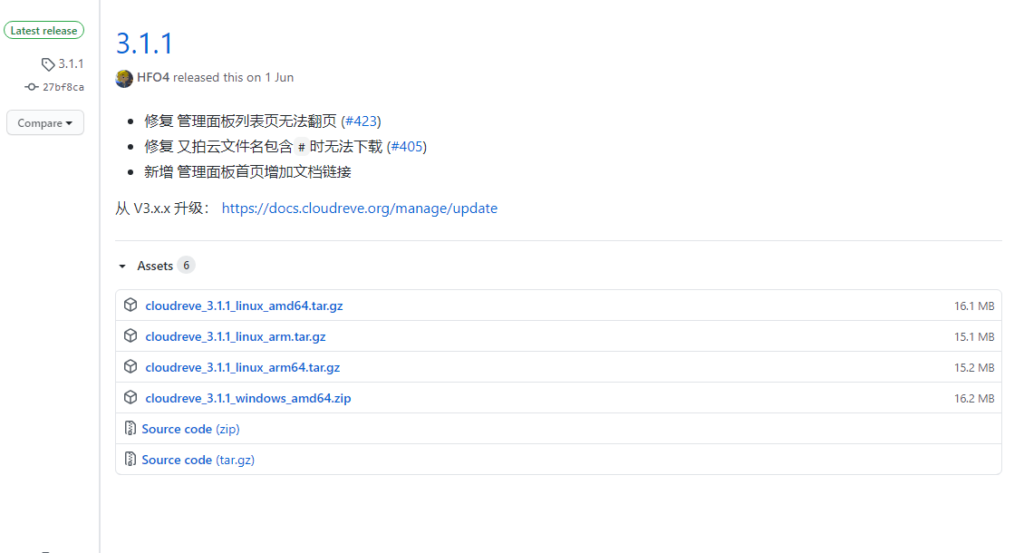Click the 'released this on 1 Jun' text

pos(233,77)
